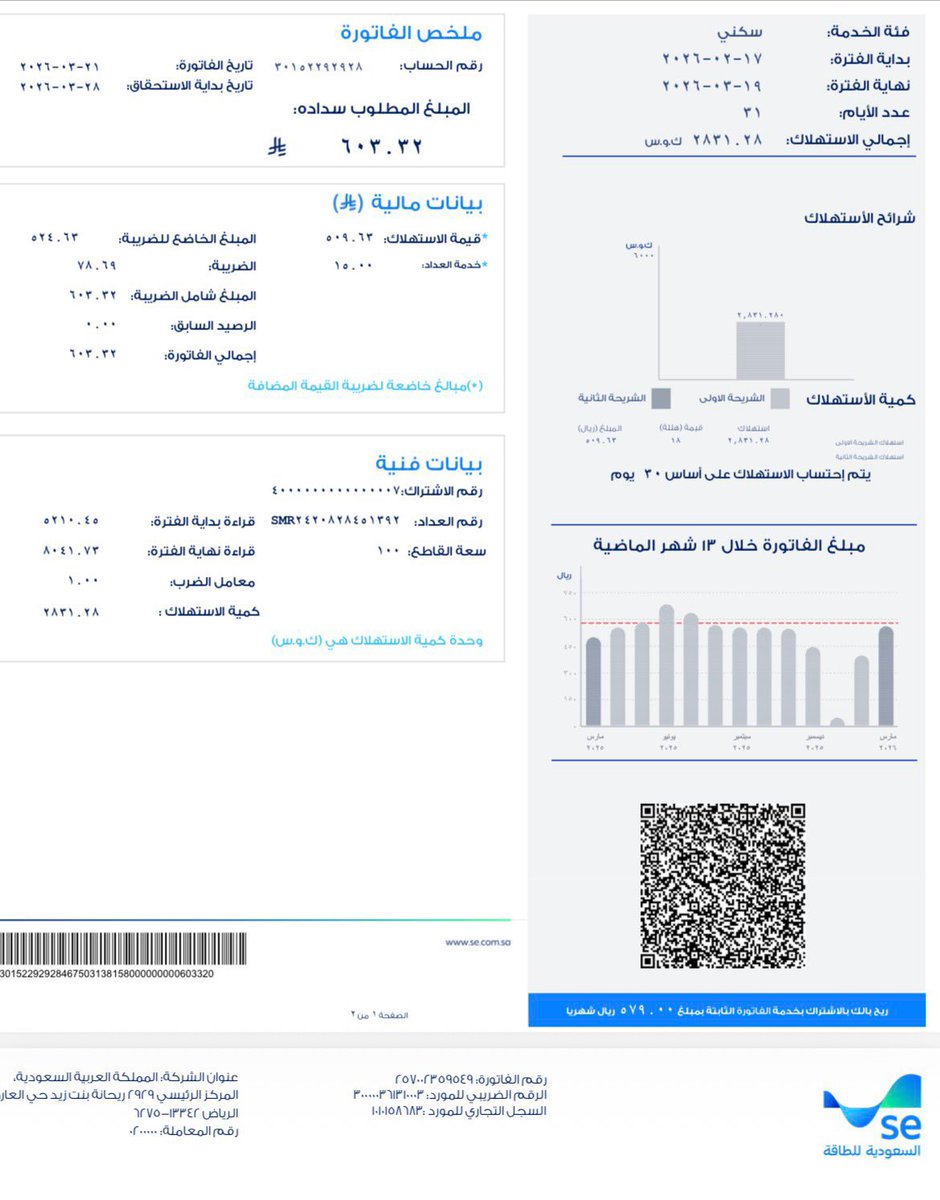Viewport: 940px width, 1200px height.
Task: Click the رقم الحساب account number value
Action: click(x=319, y=66)
